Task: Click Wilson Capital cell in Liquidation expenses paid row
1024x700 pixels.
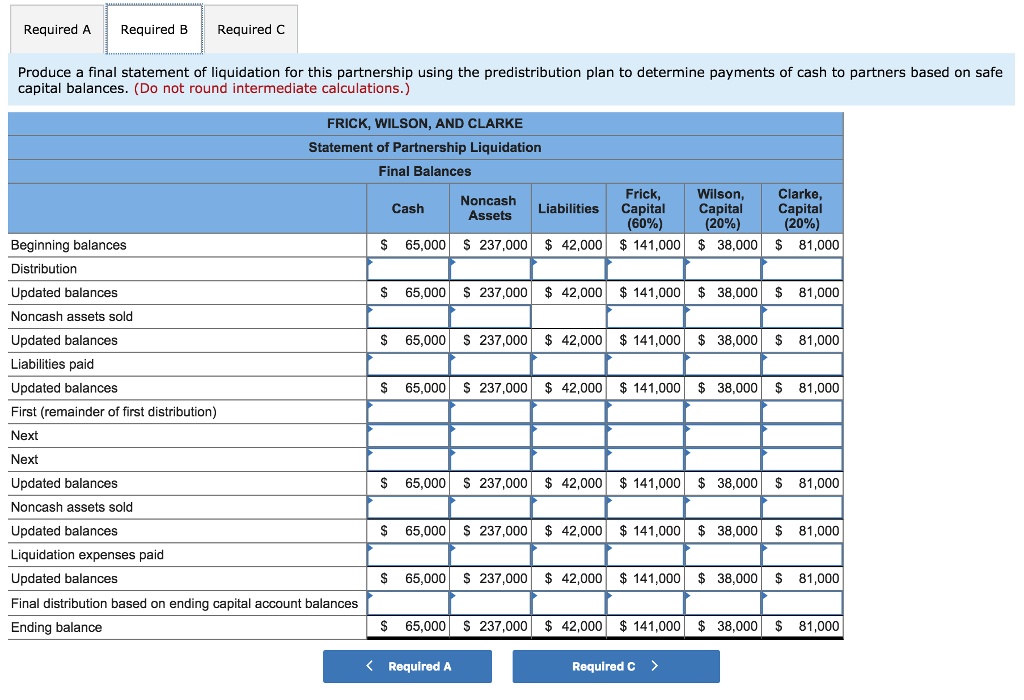Action: coord(723,555)
